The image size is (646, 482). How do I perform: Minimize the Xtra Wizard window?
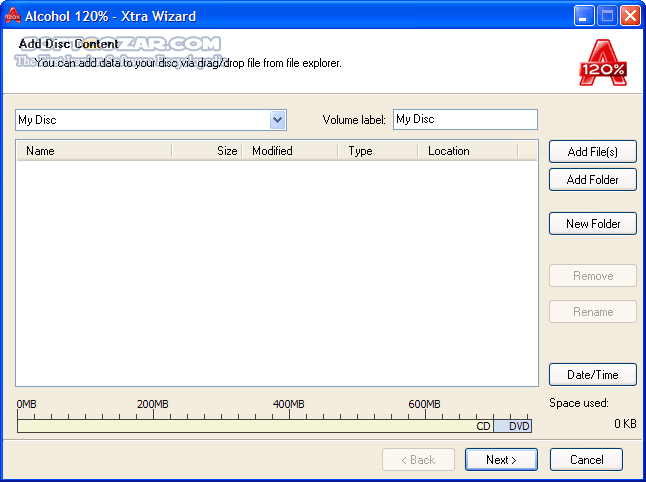pos(585,16)
